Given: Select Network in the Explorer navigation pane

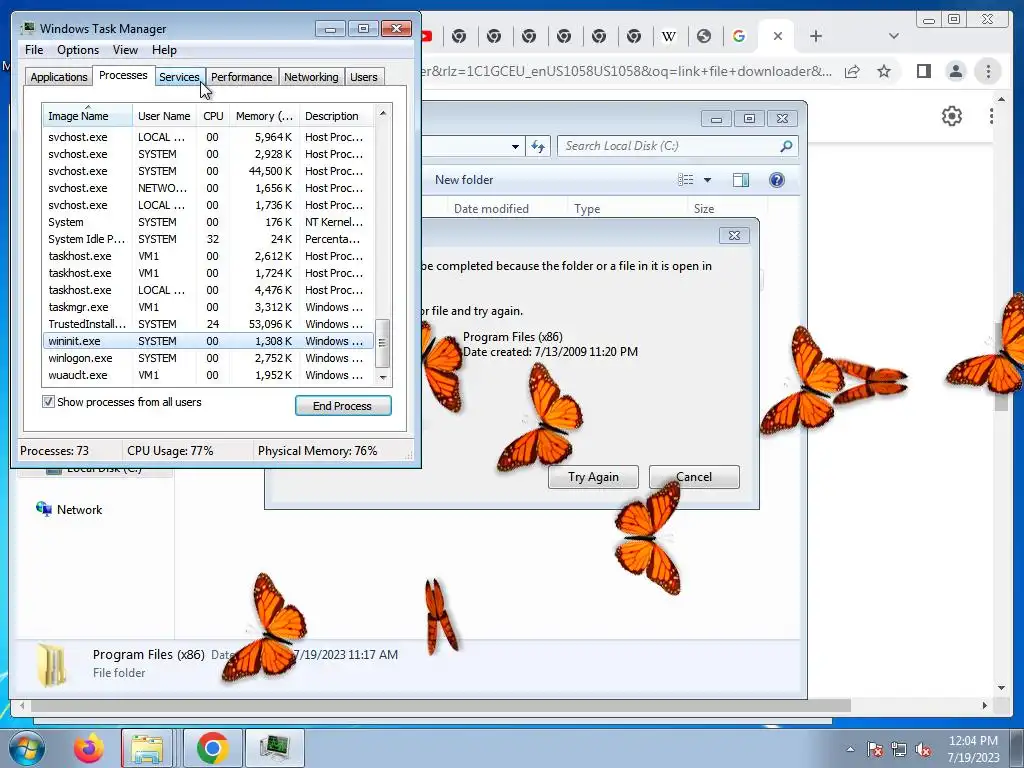Looking at the screenshot, I should [x=79, y=509].
